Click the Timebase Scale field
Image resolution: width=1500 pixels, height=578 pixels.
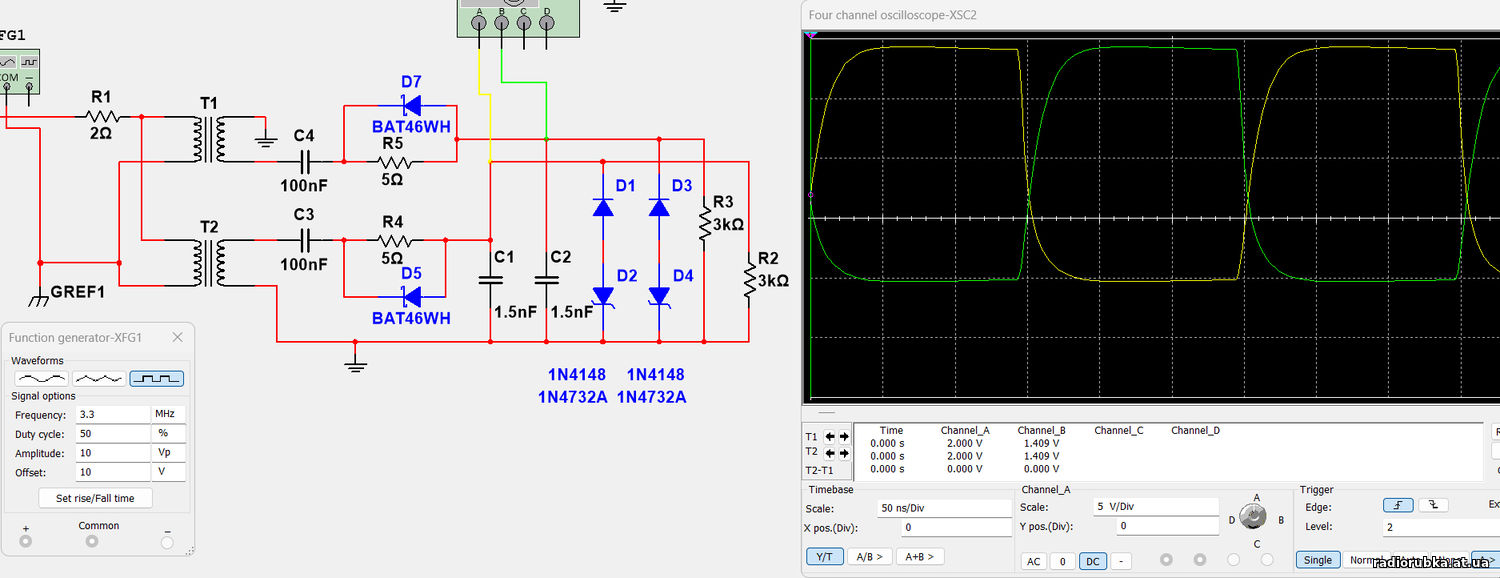[943, 508]
